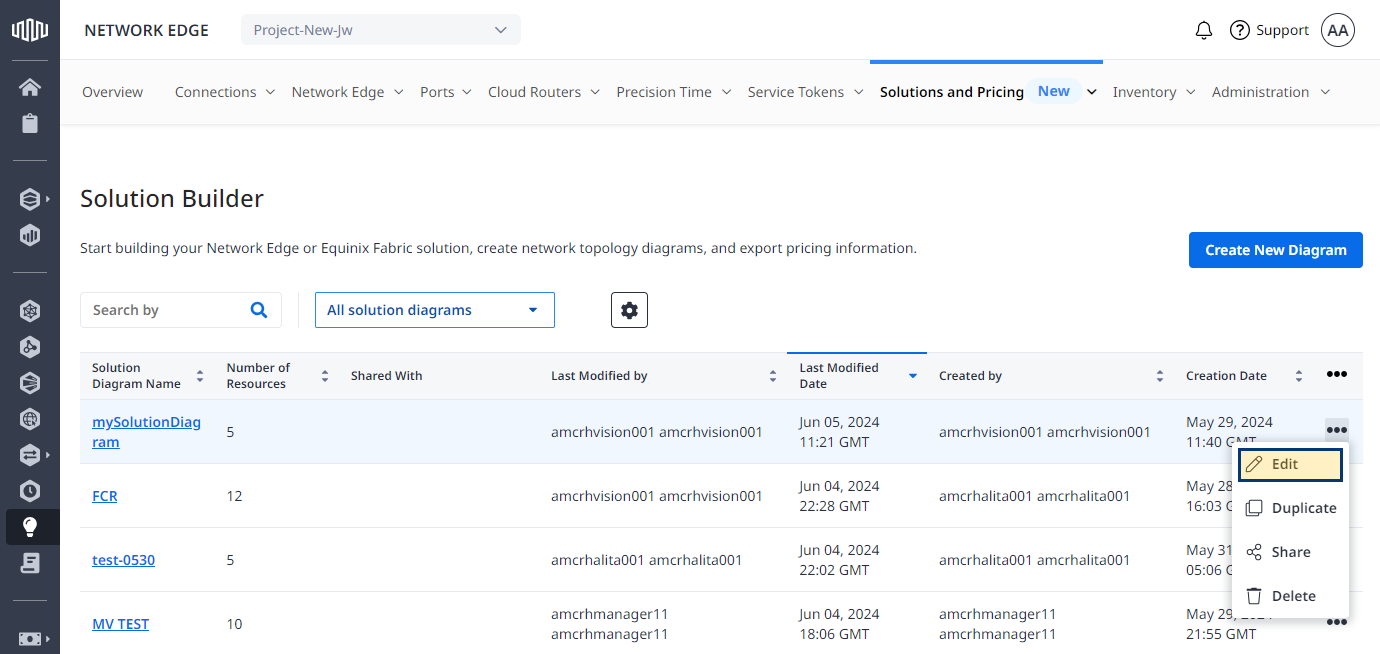Sort by Created by column
The width and height of the screenshot is (1380, 654).
tap(1160, 376)
